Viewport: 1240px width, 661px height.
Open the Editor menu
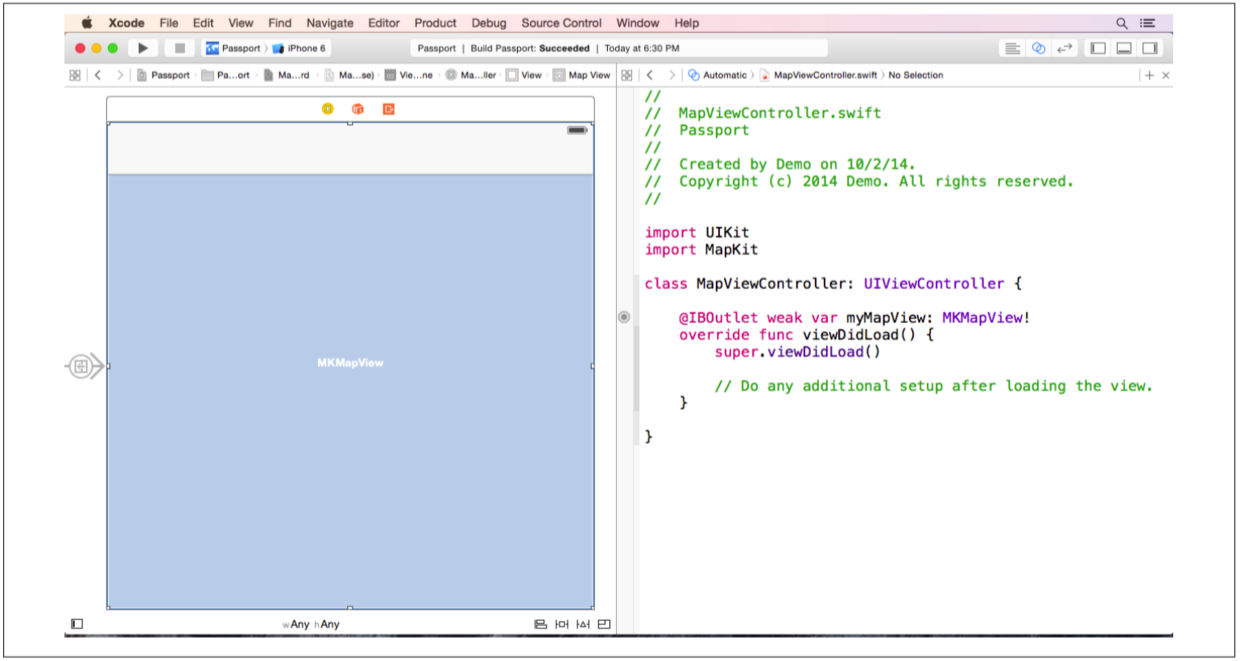pos(383,23)
